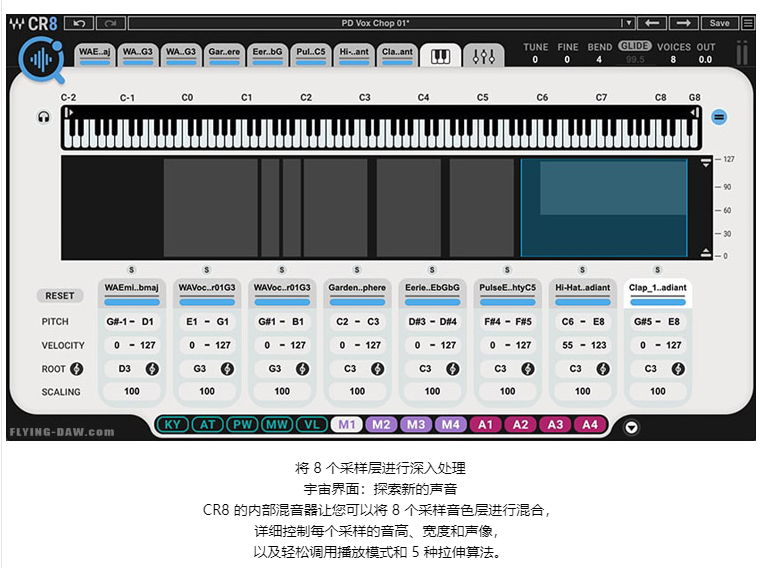Select the VL modulation source
This screenshot has height=568, width=762.
[312, 425]
